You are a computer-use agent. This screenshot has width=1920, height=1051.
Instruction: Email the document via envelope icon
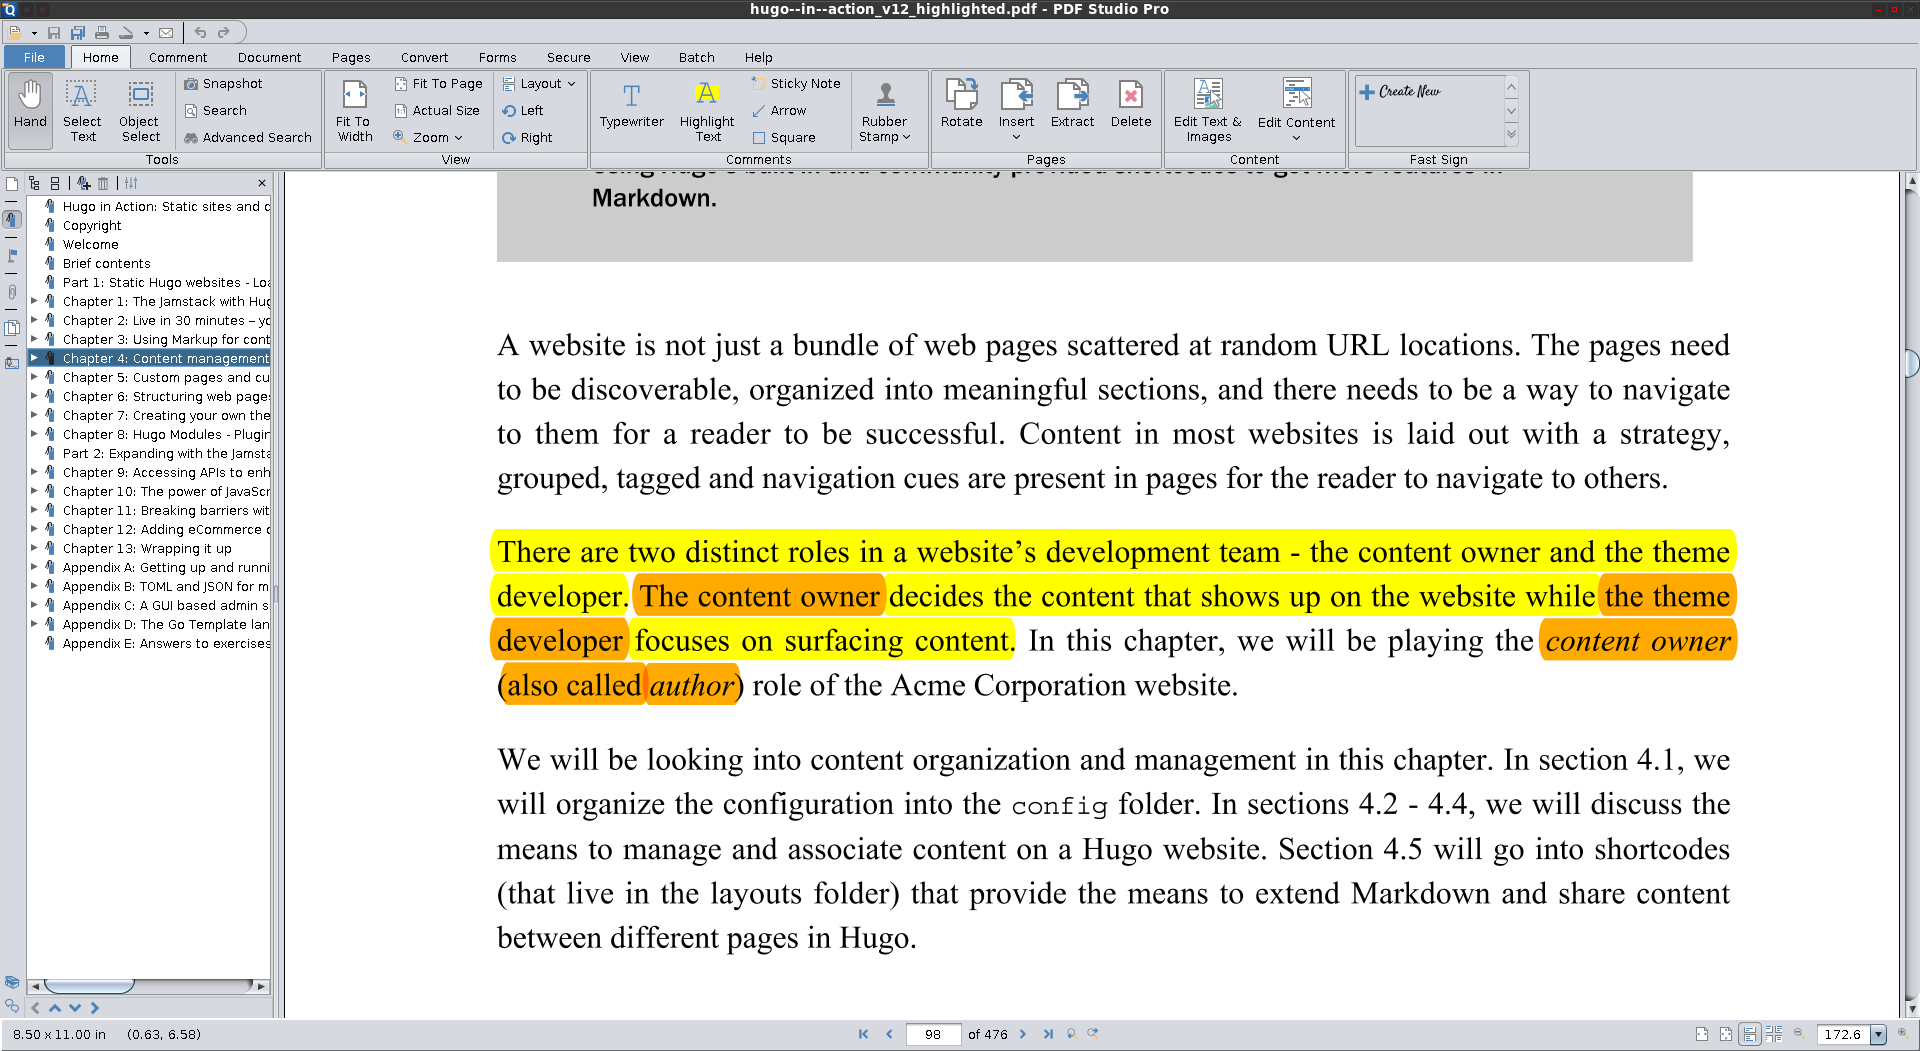coord(166,33)
